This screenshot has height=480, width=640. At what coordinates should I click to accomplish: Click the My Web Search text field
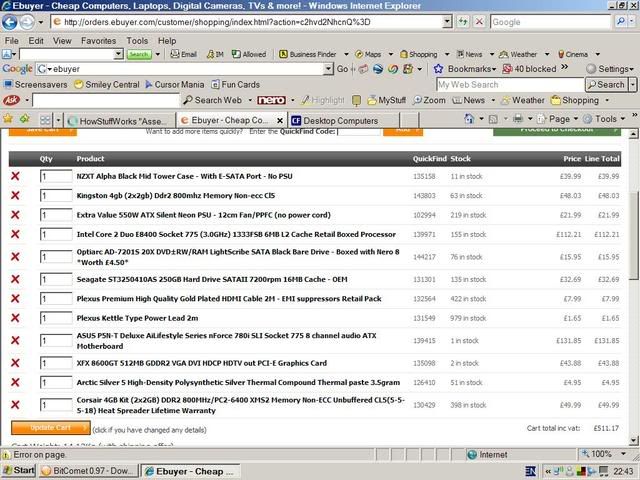point(510,84)
